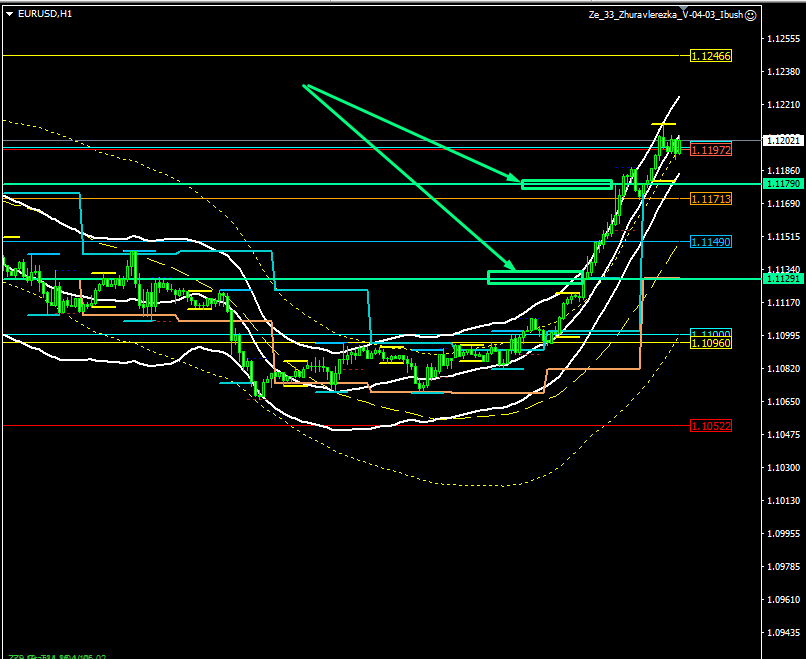Click the 1.12380 price scale value
This screenshot has height=659, width=806.
tap(783, 71)
